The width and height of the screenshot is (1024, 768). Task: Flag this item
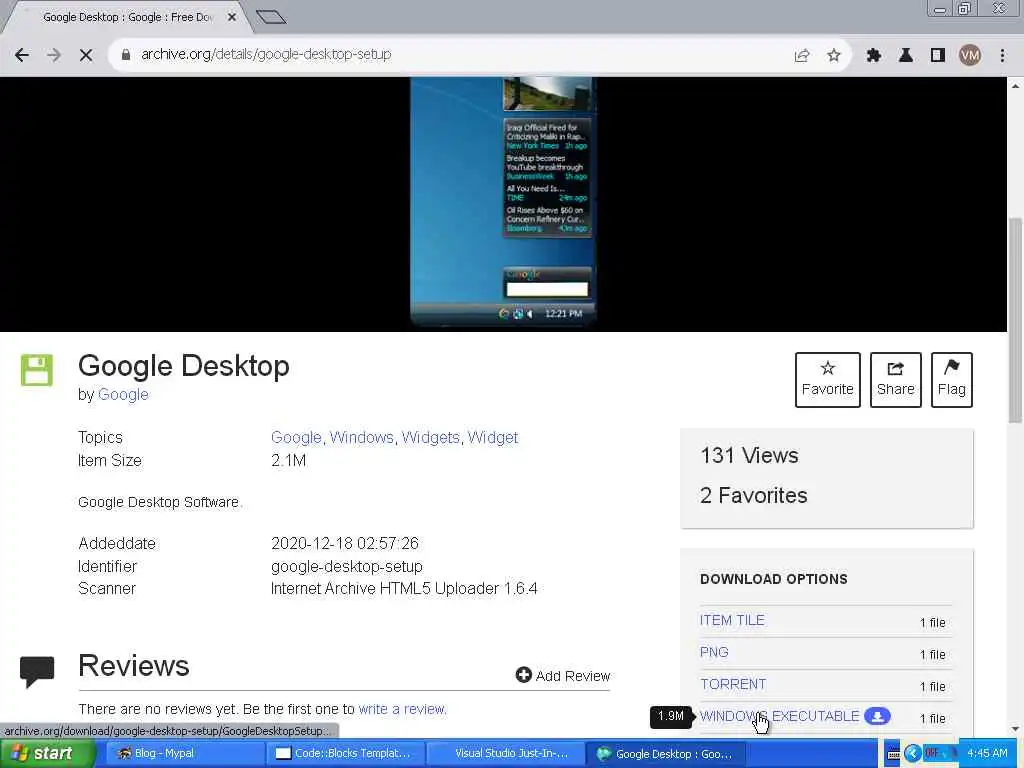[952, 379]
